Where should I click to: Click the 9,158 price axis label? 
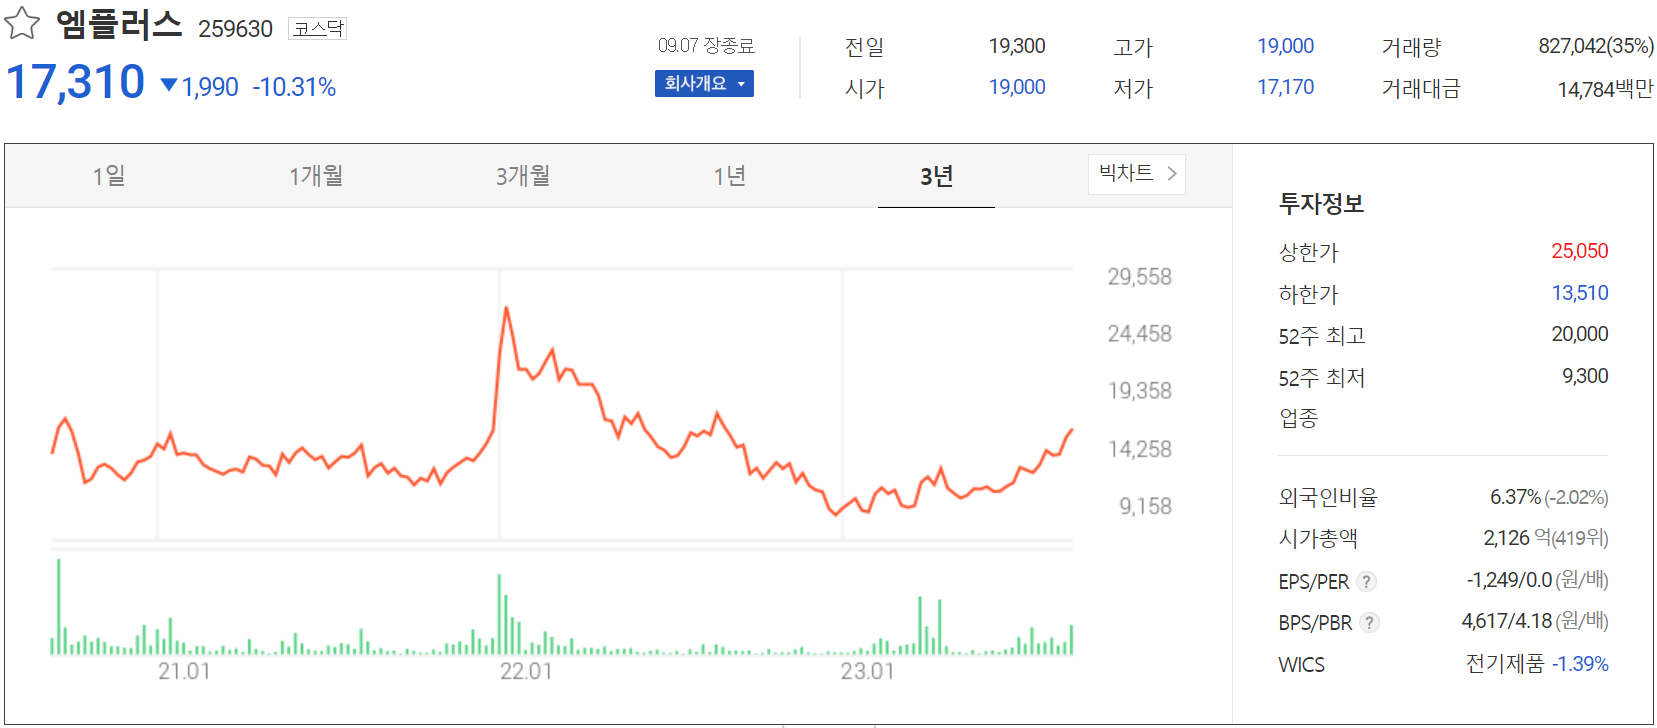point(1145,506)
